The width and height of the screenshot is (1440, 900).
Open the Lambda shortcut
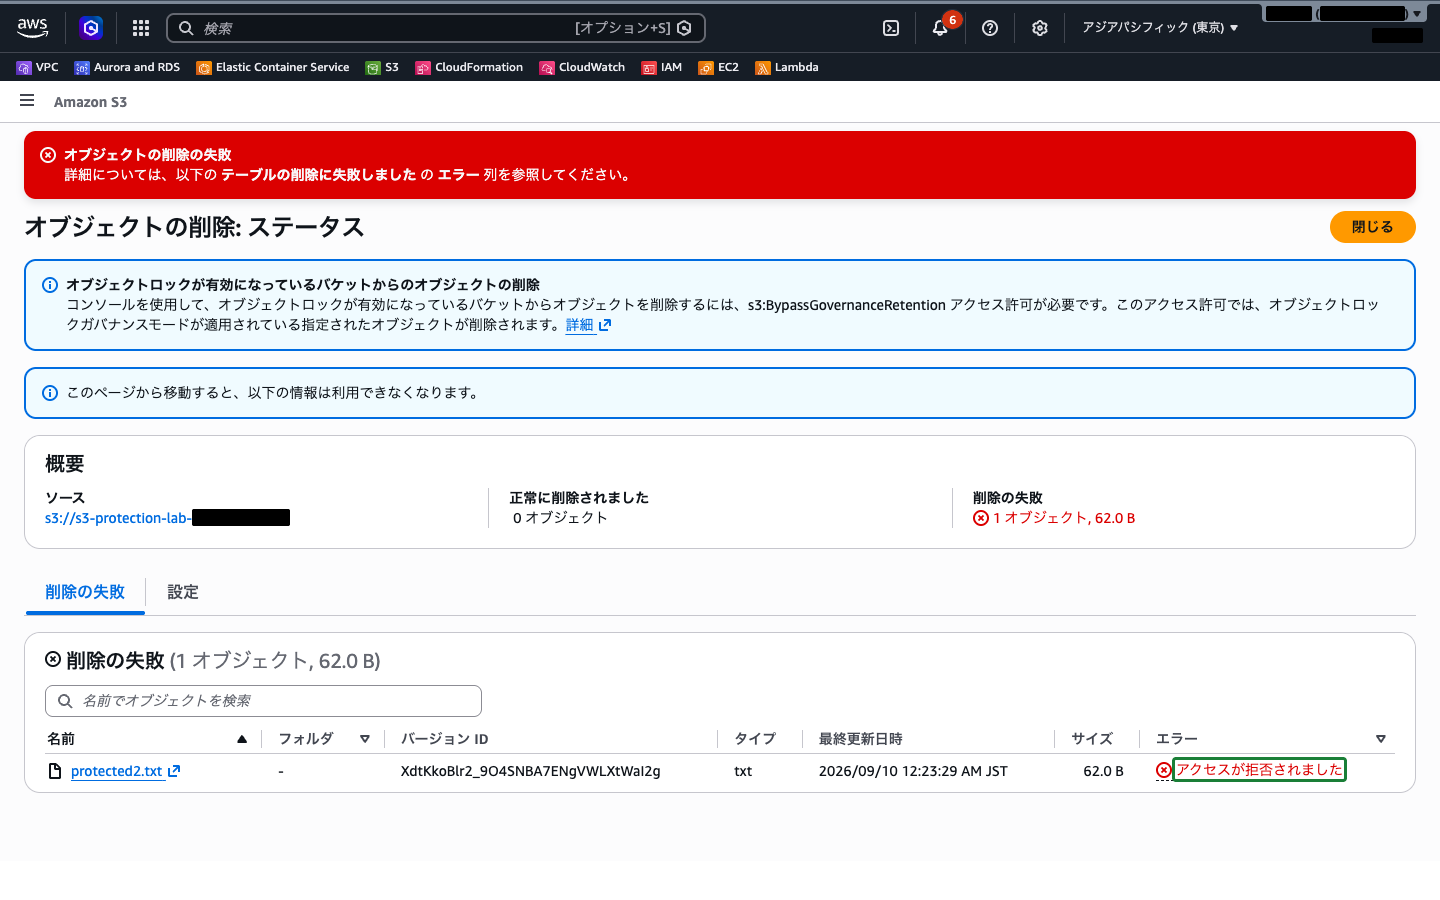[x=787, y=67]
